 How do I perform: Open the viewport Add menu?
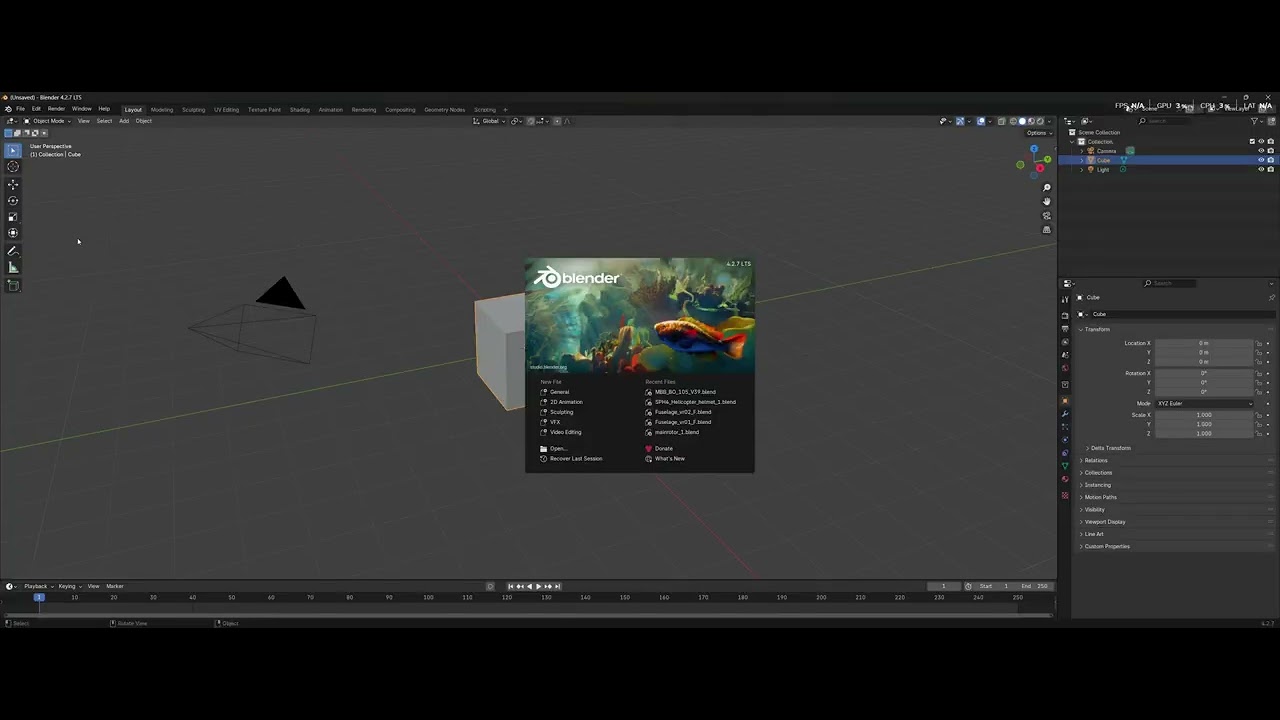(x=124, y=121)
